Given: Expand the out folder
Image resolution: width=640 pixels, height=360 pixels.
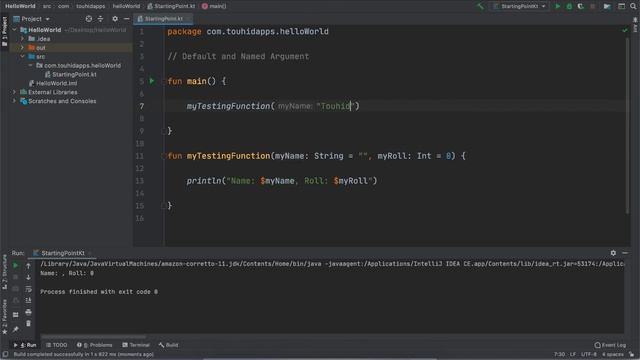Looking at the screenshot, I should tap(22, 48).
